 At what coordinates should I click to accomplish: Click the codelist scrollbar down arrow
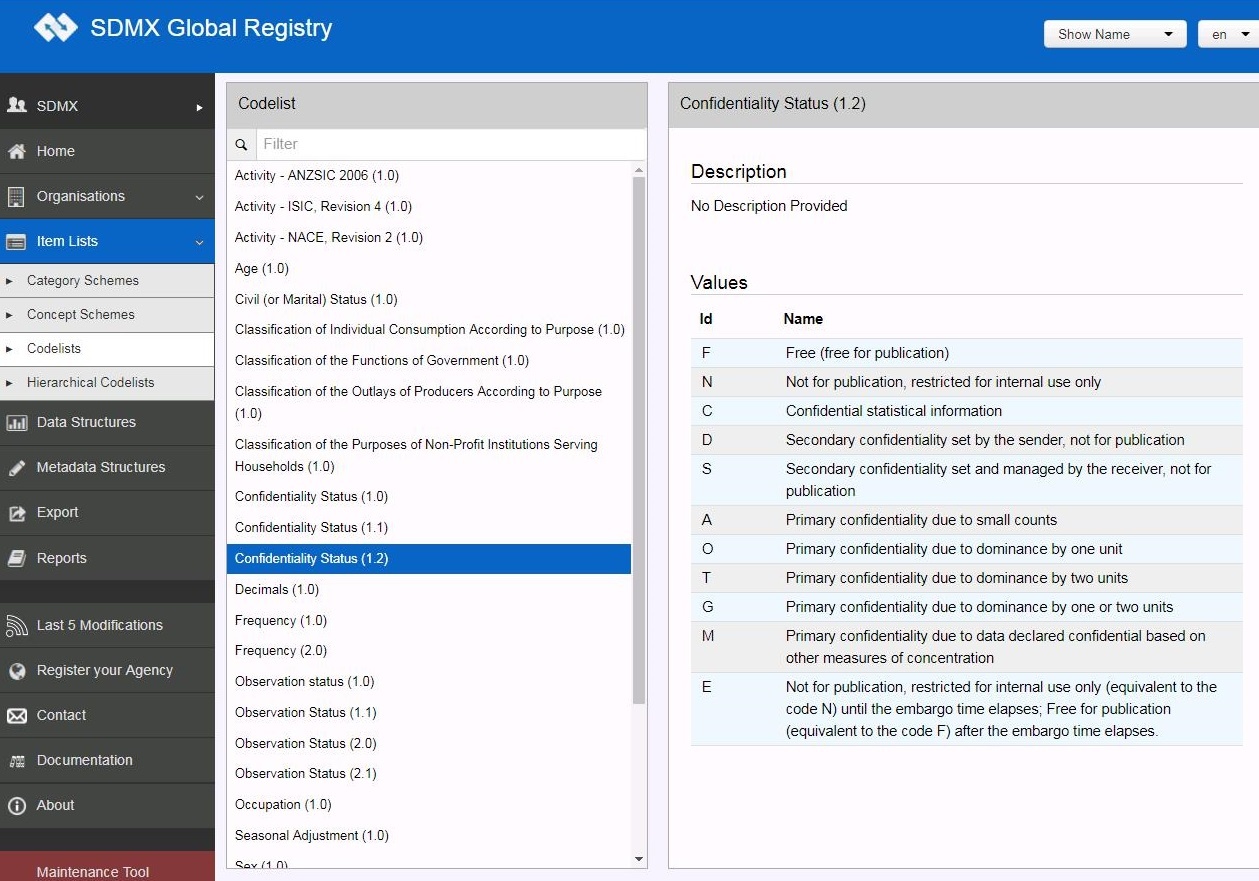[639, 859]
